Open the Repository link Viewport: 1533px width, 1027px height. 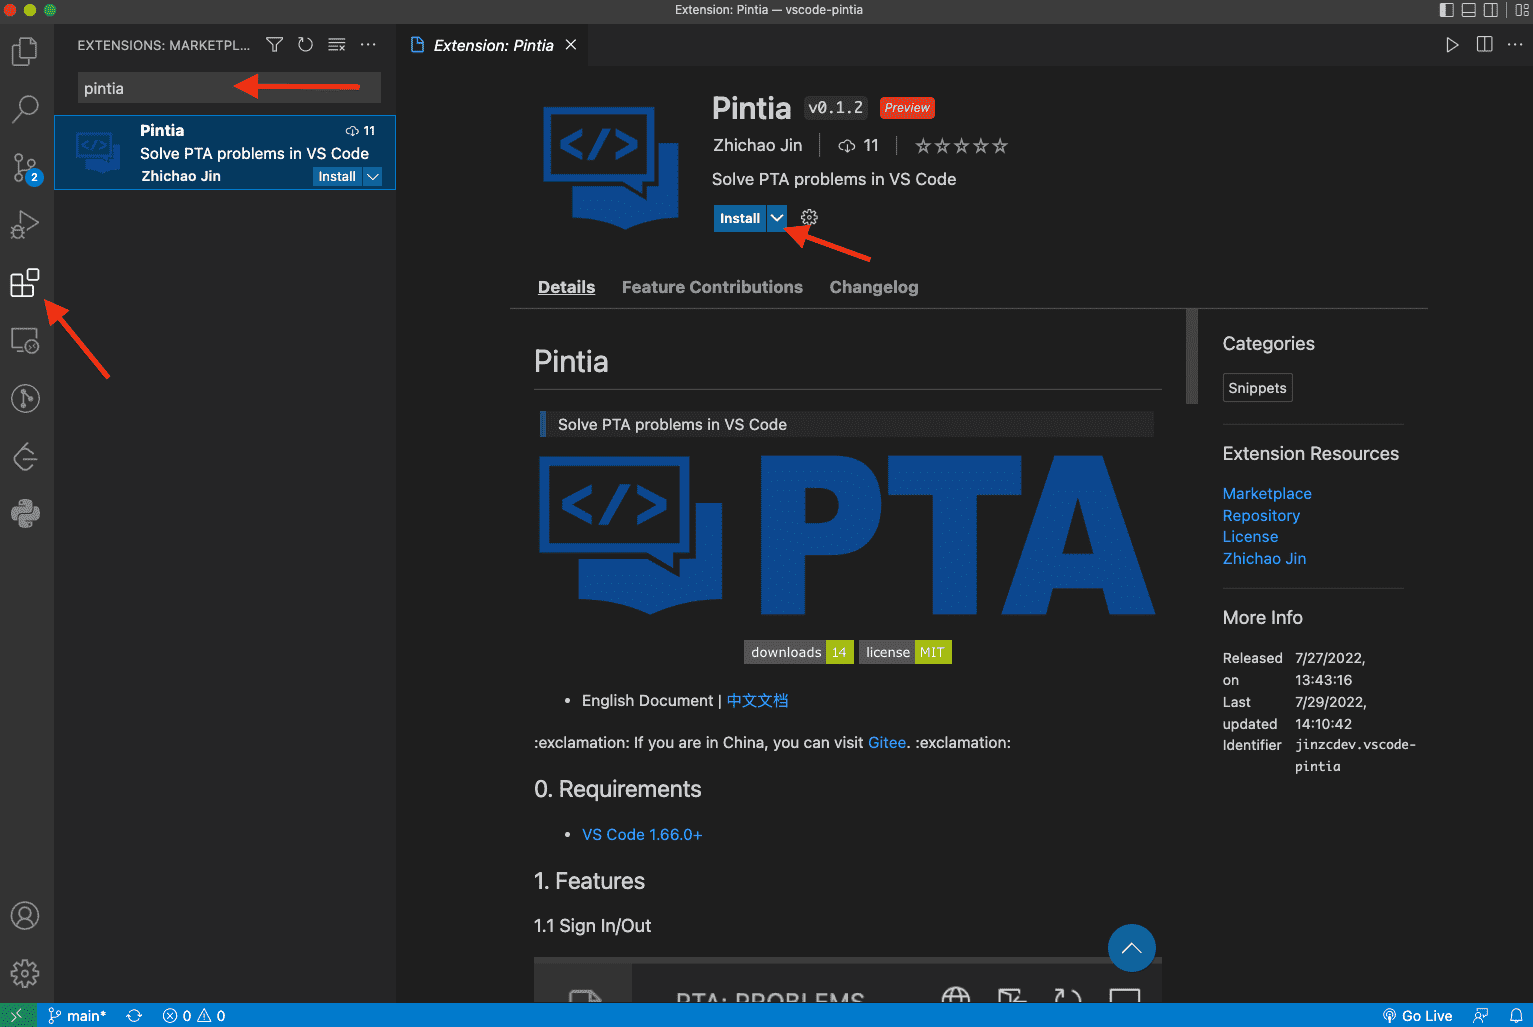(x=1261, y=515)
